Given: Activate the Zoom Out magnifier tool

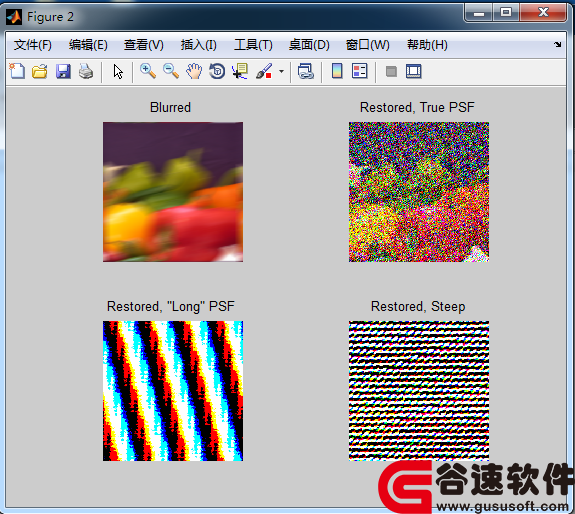Looking at the screenshot, I should [171, 71].
